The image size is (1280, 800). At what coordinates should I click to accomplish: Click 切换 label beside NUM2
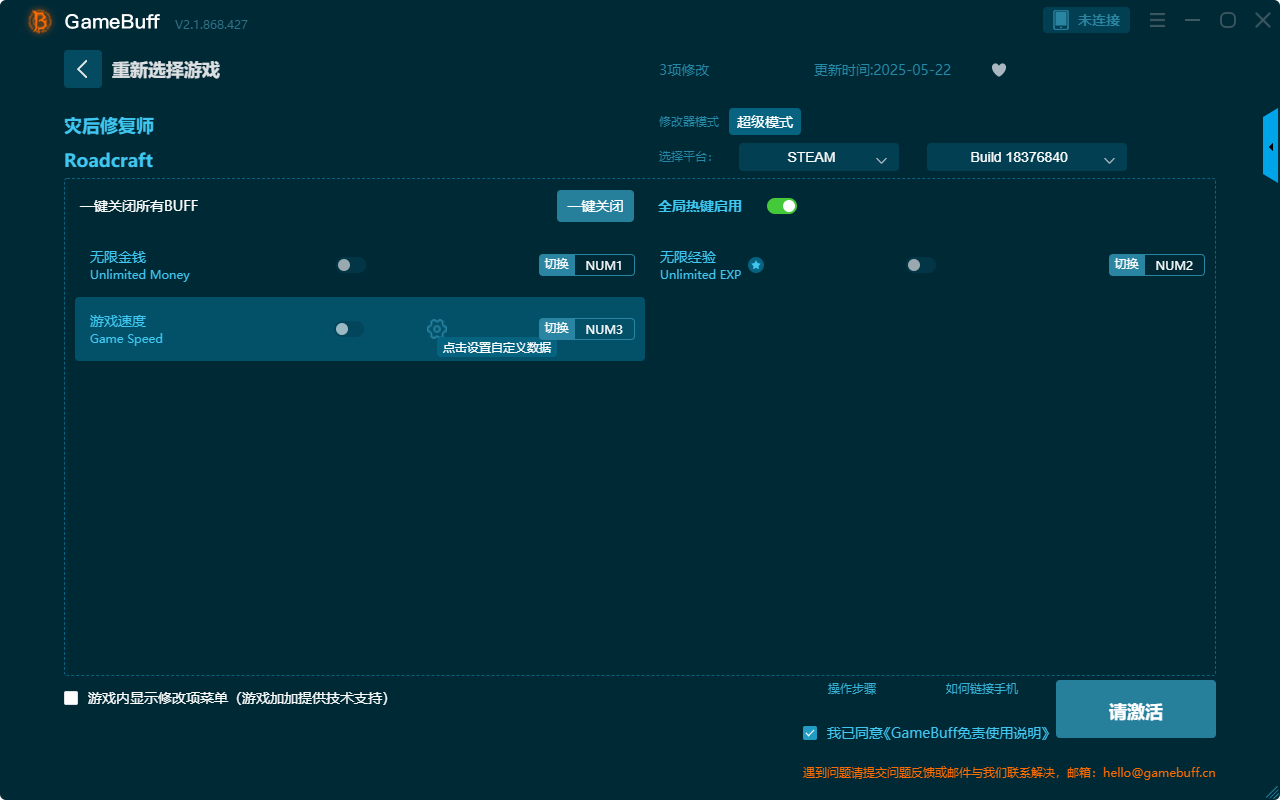click(x=1127, y=265)
